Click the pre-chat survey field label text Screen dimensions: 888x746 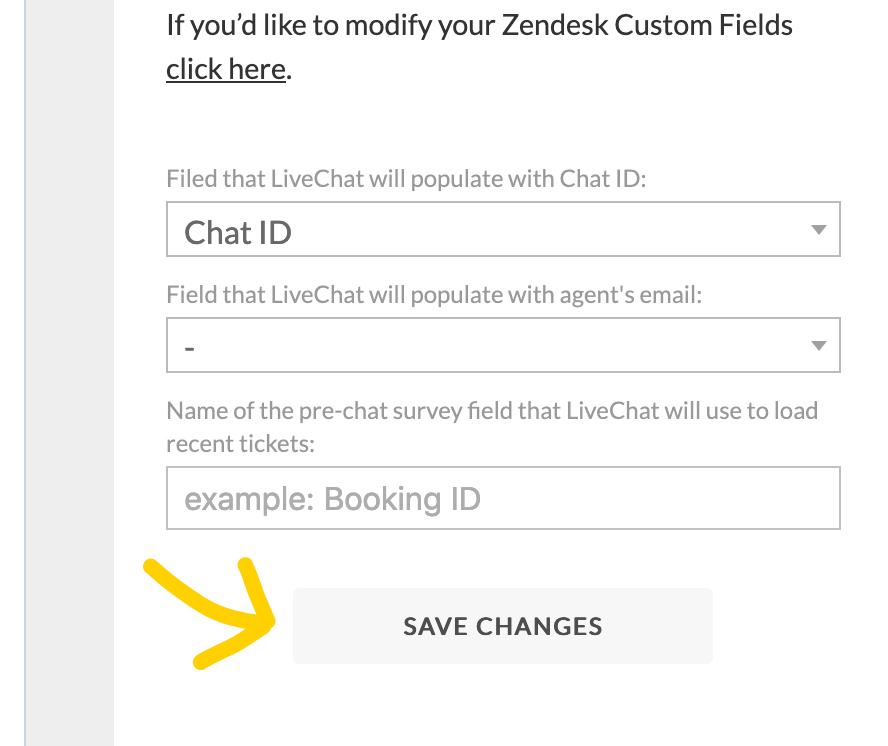tap(492, 427)
